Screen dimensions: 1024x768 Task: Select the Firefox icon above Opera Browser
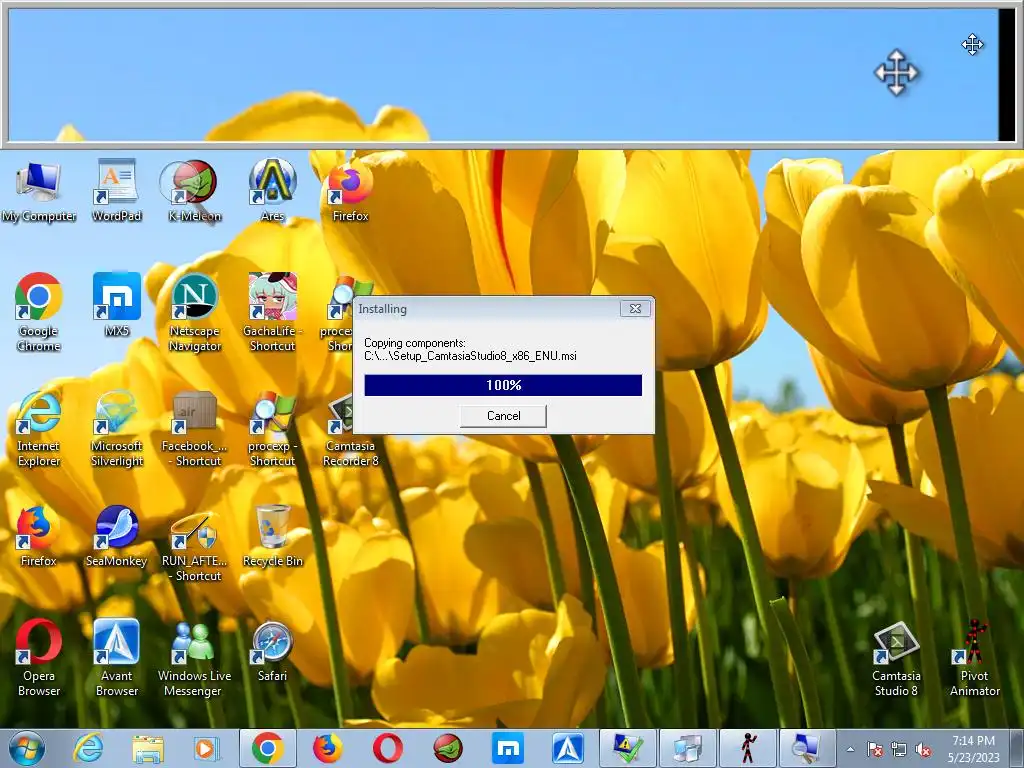(x=39, y=535)
